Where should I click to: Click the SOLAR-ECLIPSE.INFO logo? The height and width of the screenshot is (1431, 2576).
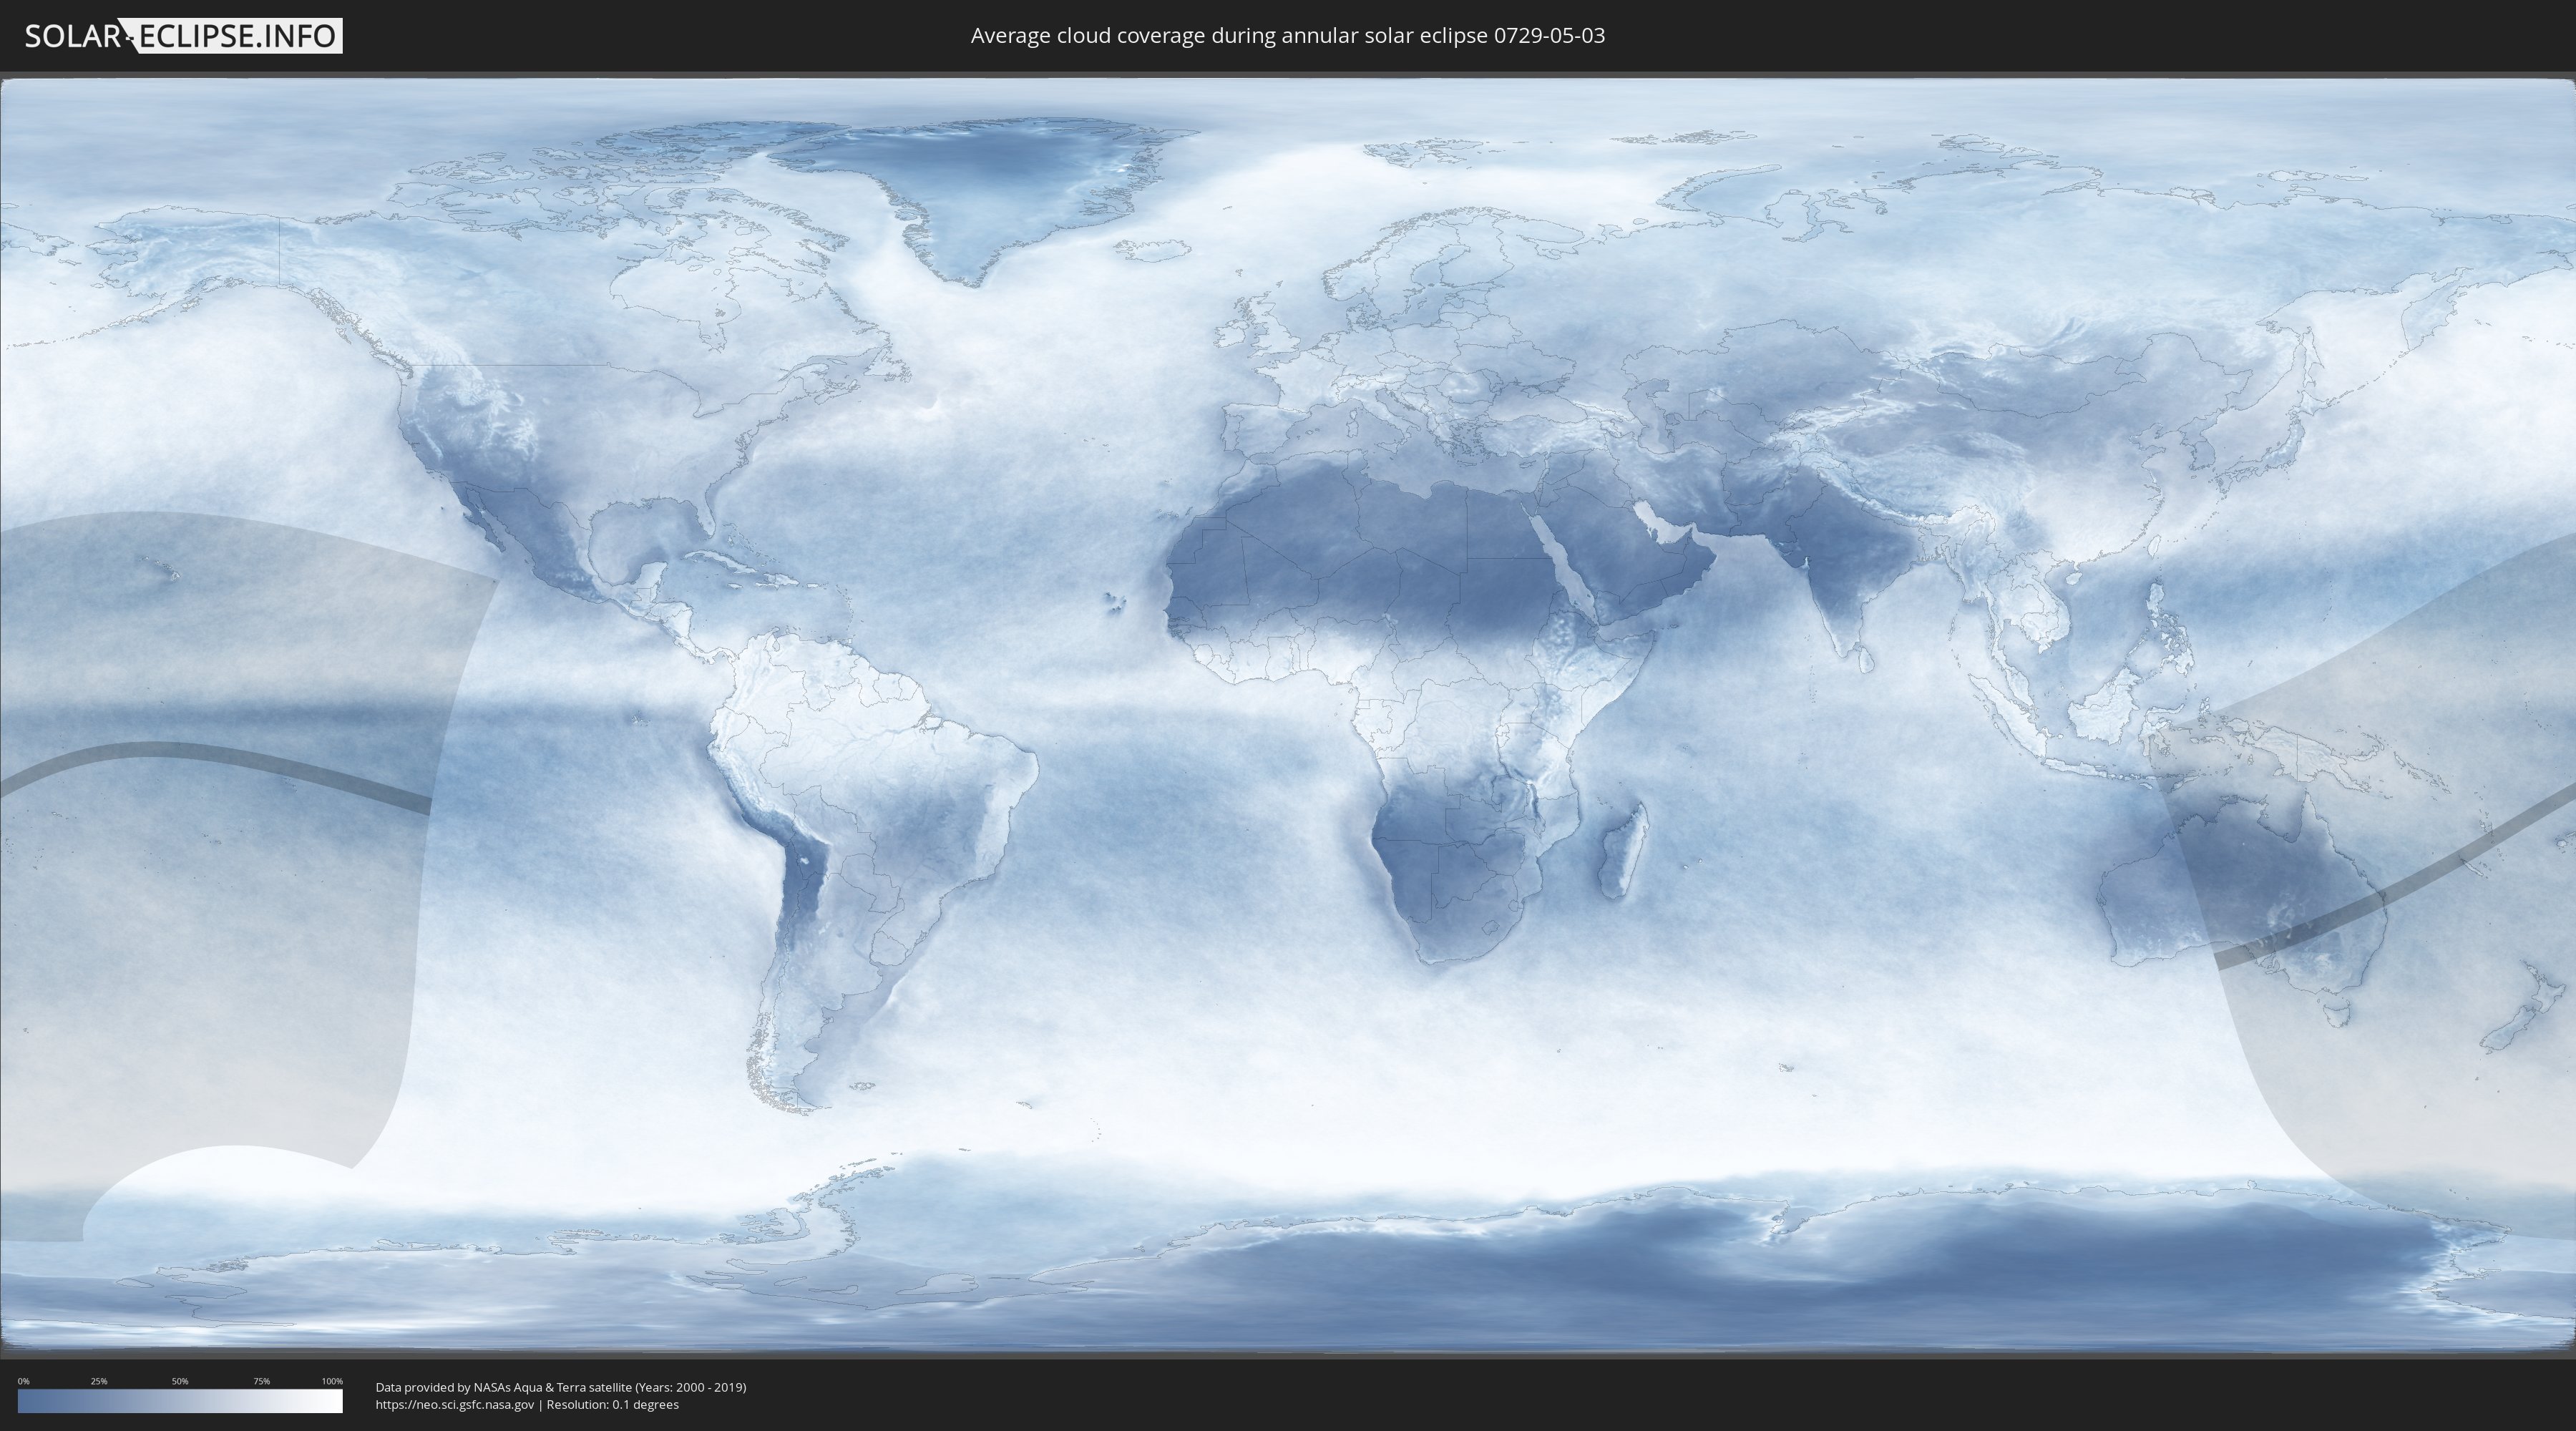(183, 36)
